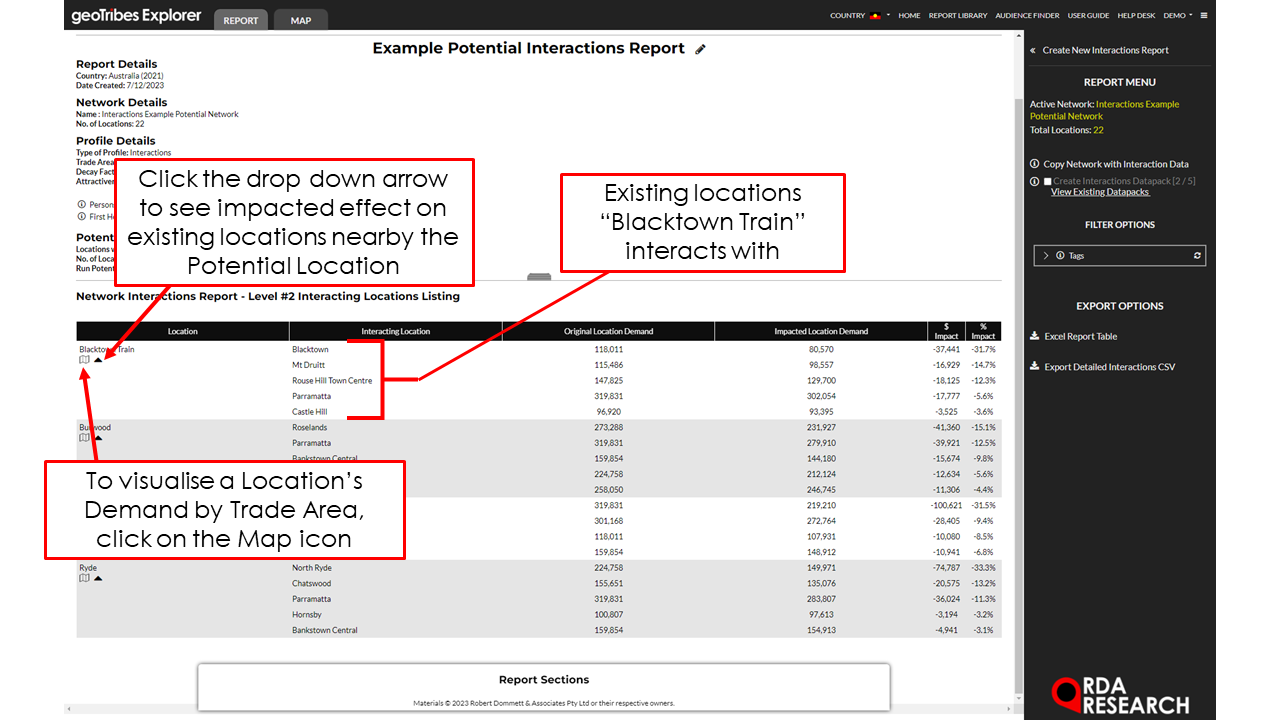The height and width of the screenshot is (720, 1280).
Task: Click info icon inside Tags filter
Action: click(x=1060, y=256)
